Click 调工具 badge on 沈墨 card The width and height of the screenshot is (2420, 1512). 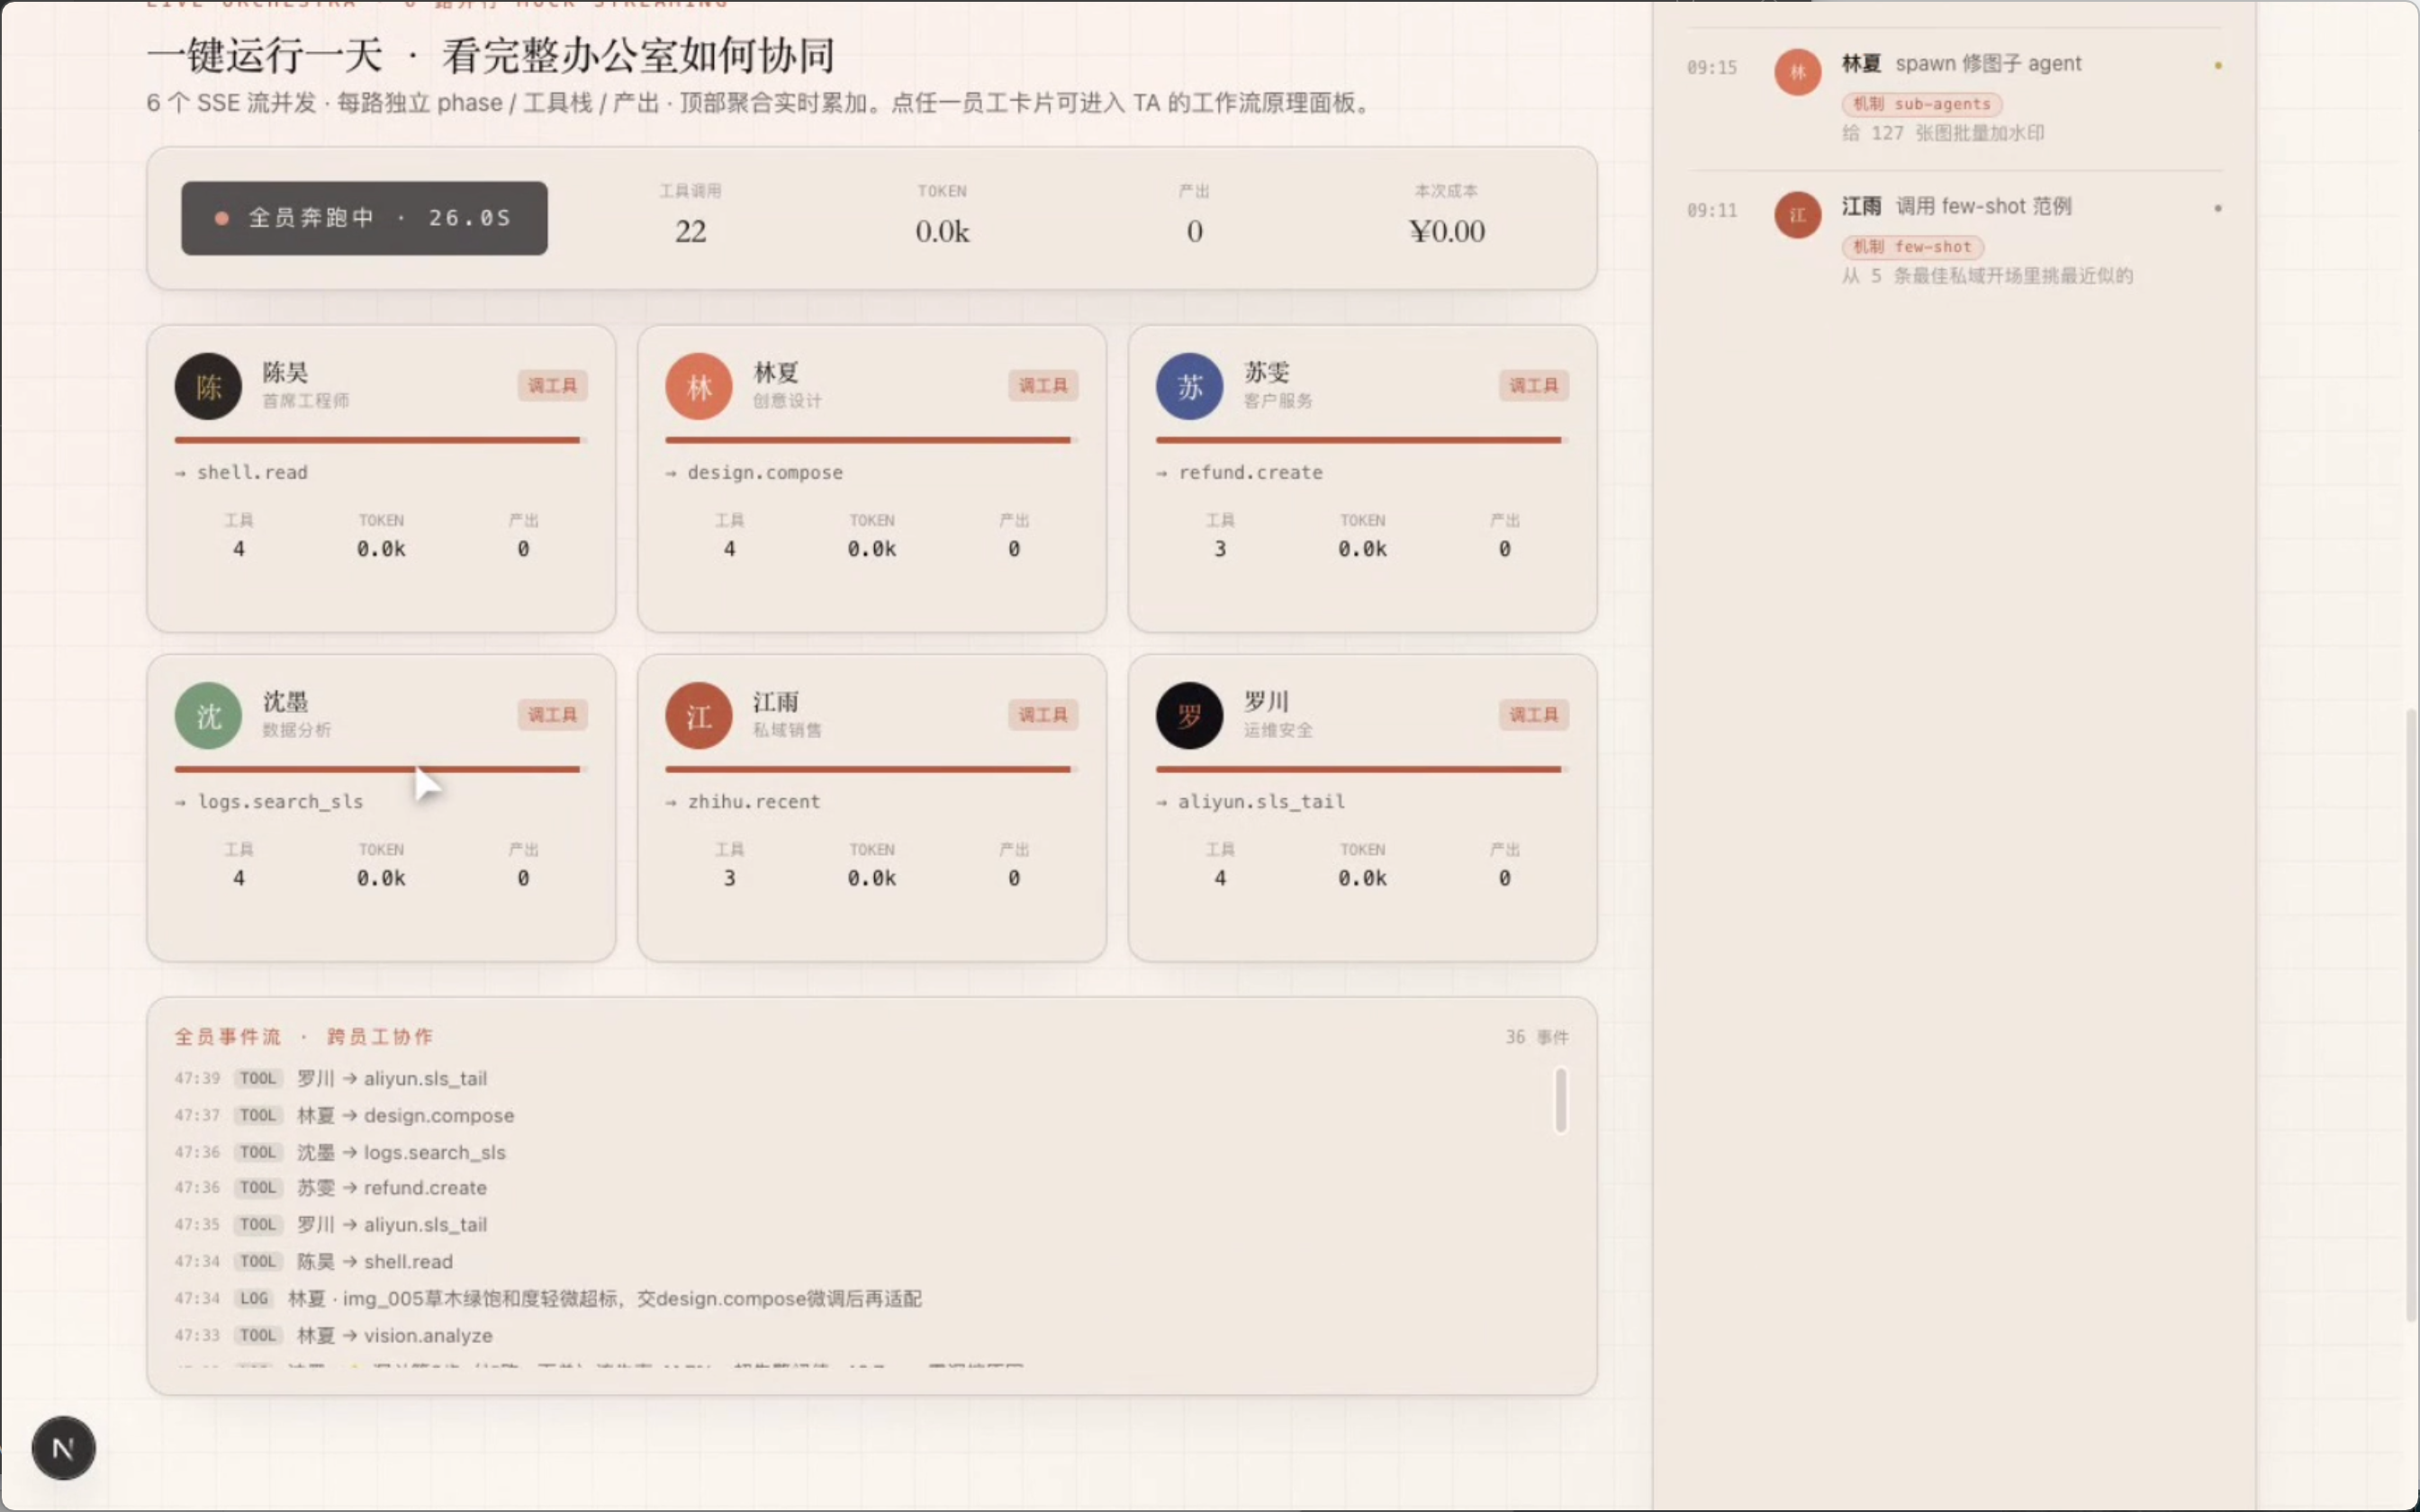coord(552,715)
